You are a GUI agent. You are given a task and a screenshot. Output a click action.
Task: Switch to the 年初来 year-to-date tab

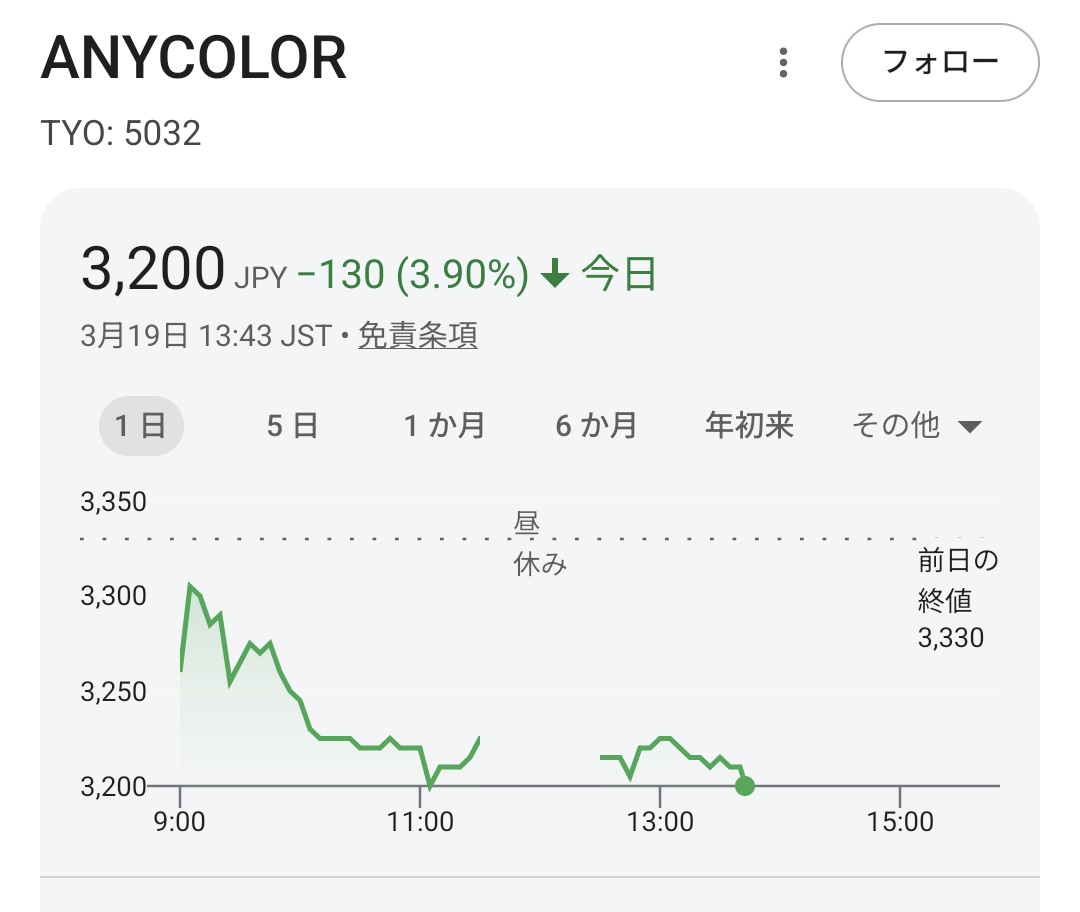tap(749, 426)
